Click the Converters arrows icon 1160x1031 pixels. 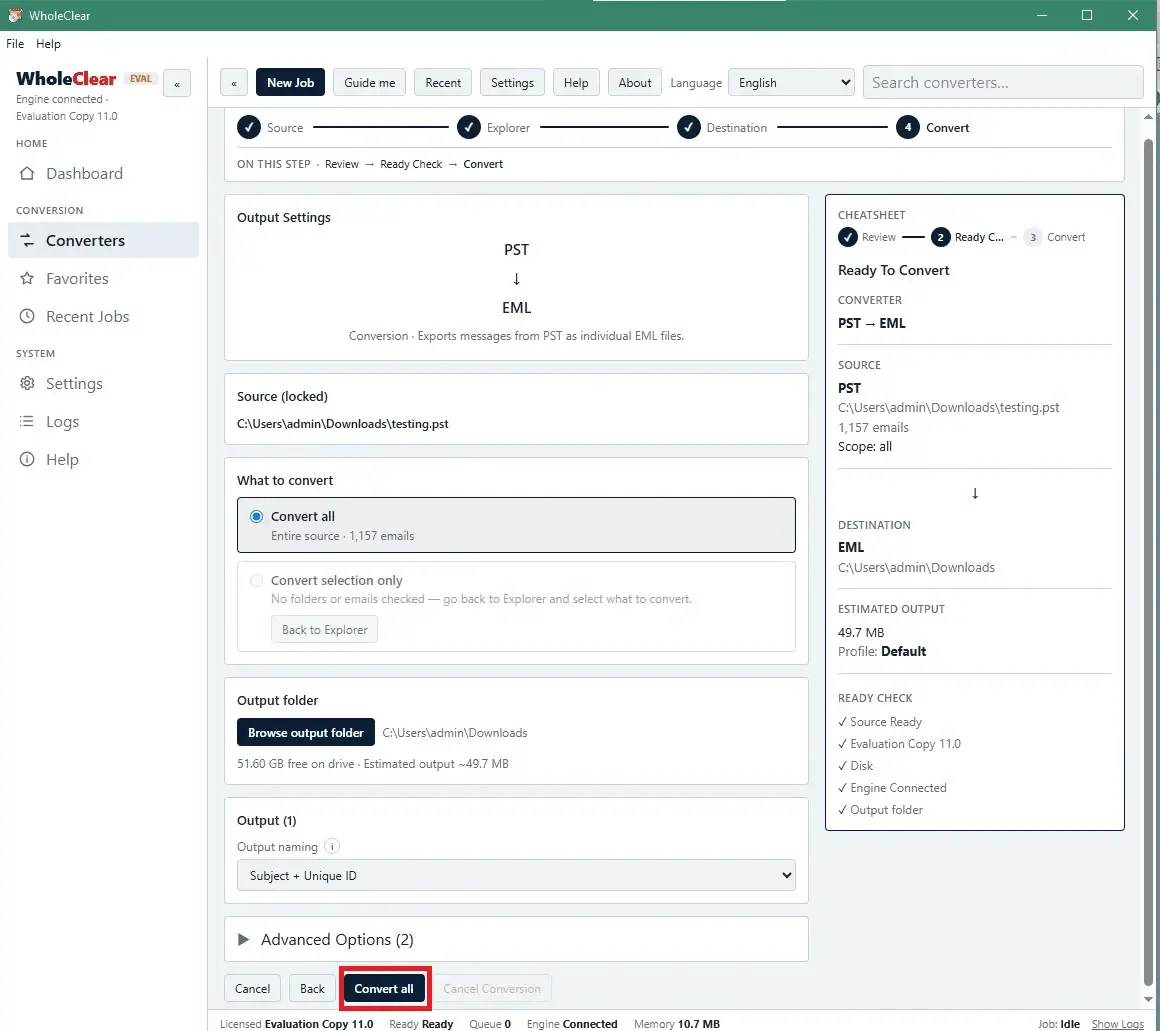27,240
